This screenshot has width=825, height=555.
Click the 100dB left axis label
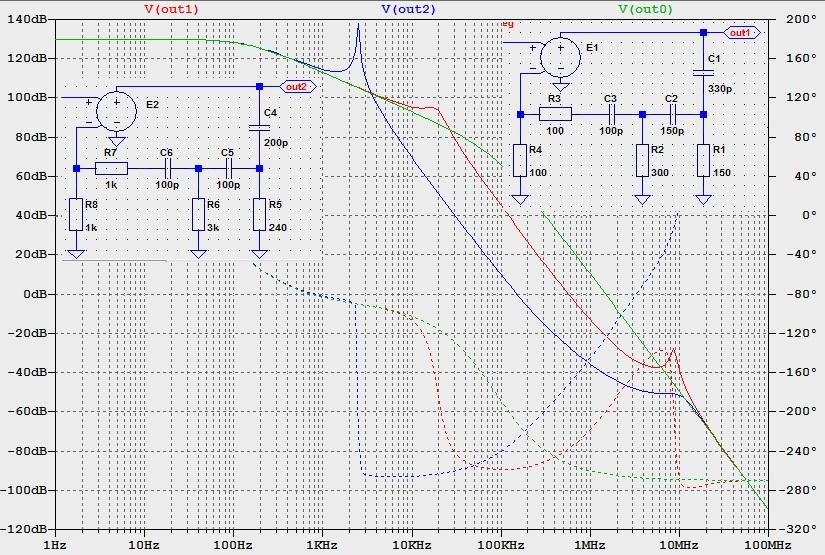(x=27, y=97)
